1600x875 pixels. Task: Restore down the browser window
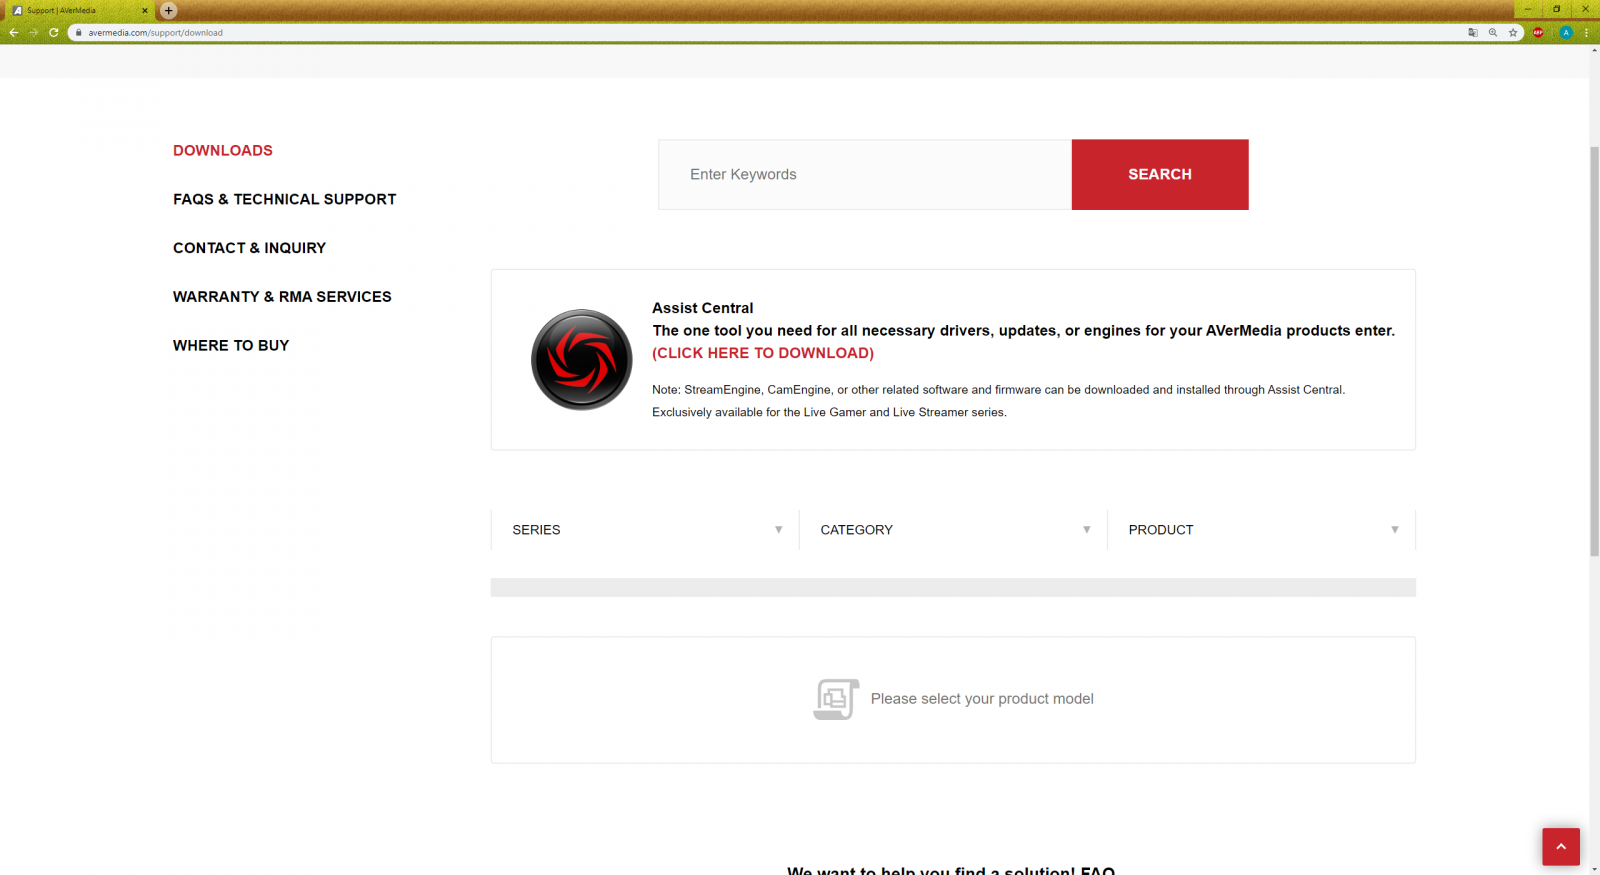point(1556,9)
